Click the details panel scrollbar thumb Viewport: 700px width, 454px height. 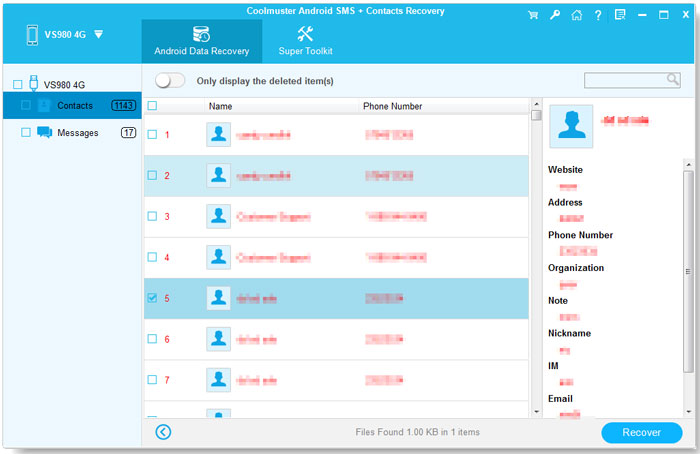[x=688, y=271]
